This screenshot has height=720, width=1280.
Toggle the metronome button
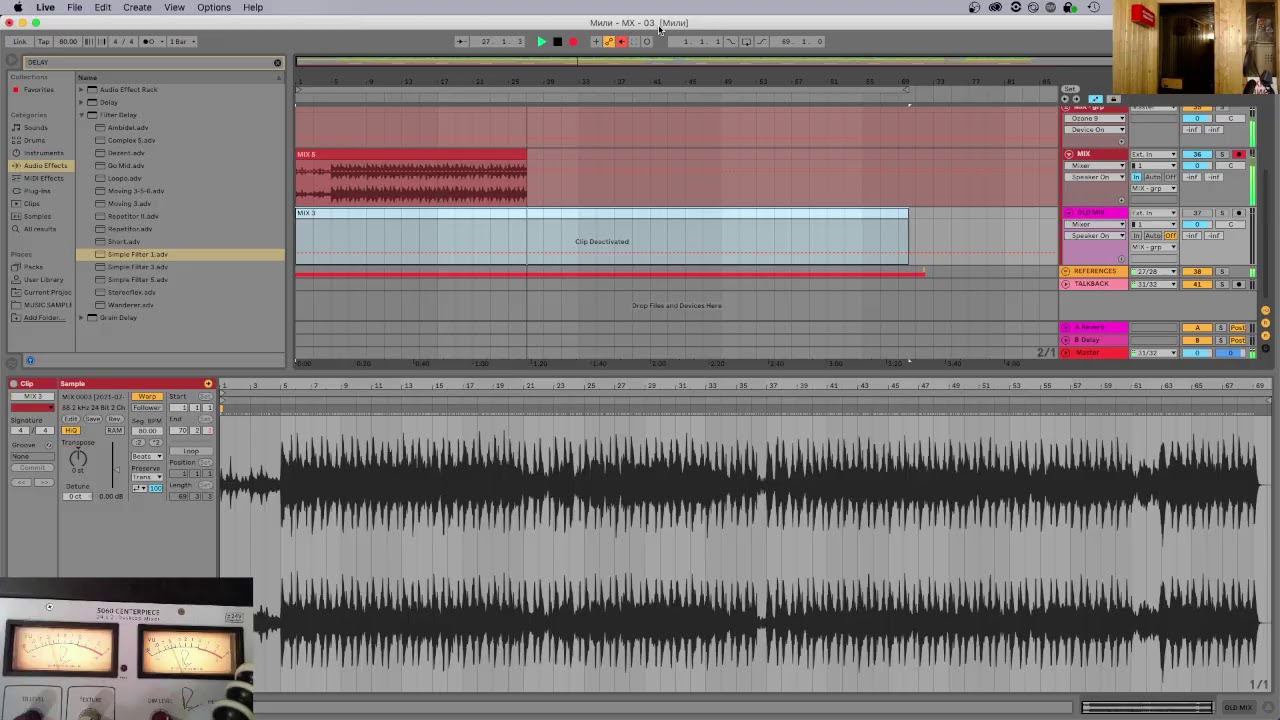(x=150, y=41)
